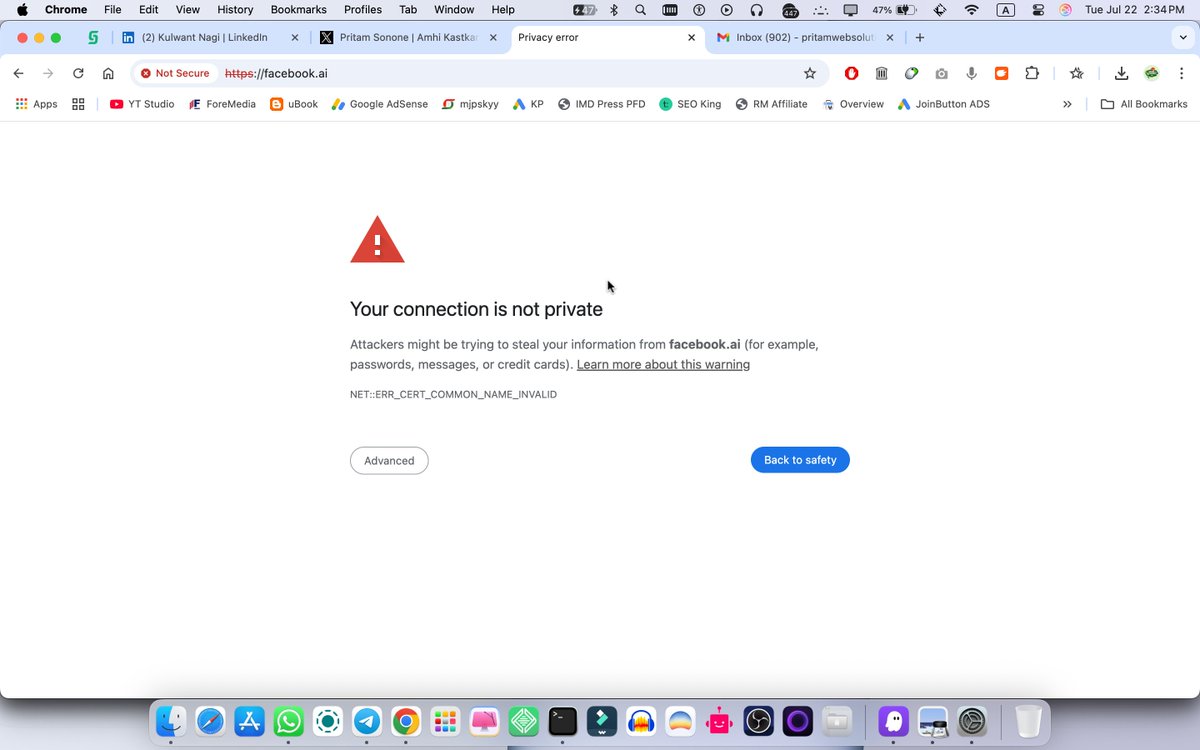Click the trash can extension icon
Screen dimensions: 1200x750
click(882, 73)
